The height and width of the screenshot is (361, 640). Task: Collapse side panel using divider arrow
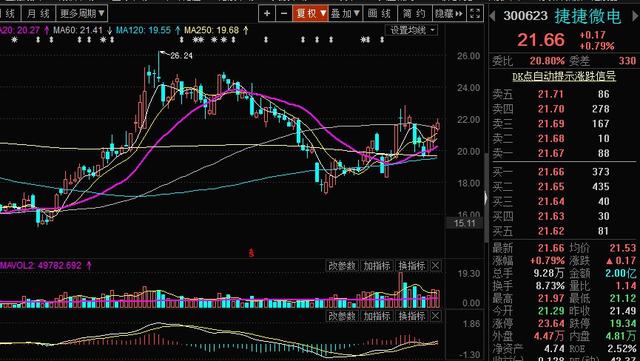(486, 198)
